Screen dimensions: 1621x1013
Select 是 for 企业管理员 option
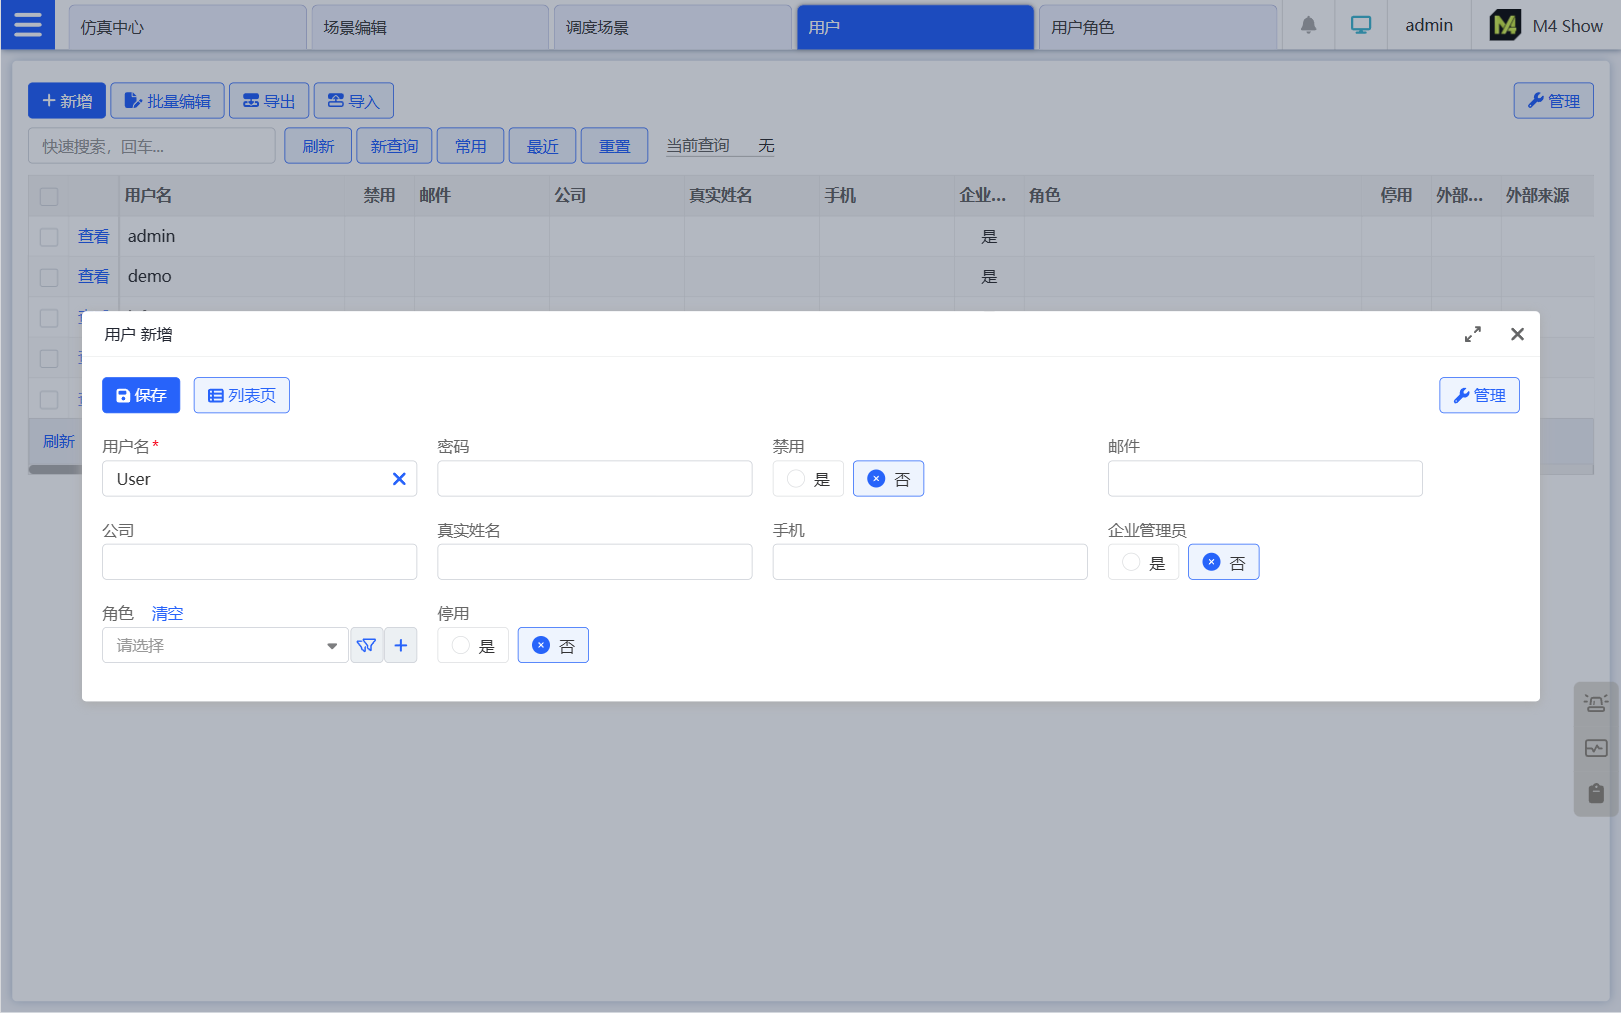pyautogui.click(x=1143, y=563)
